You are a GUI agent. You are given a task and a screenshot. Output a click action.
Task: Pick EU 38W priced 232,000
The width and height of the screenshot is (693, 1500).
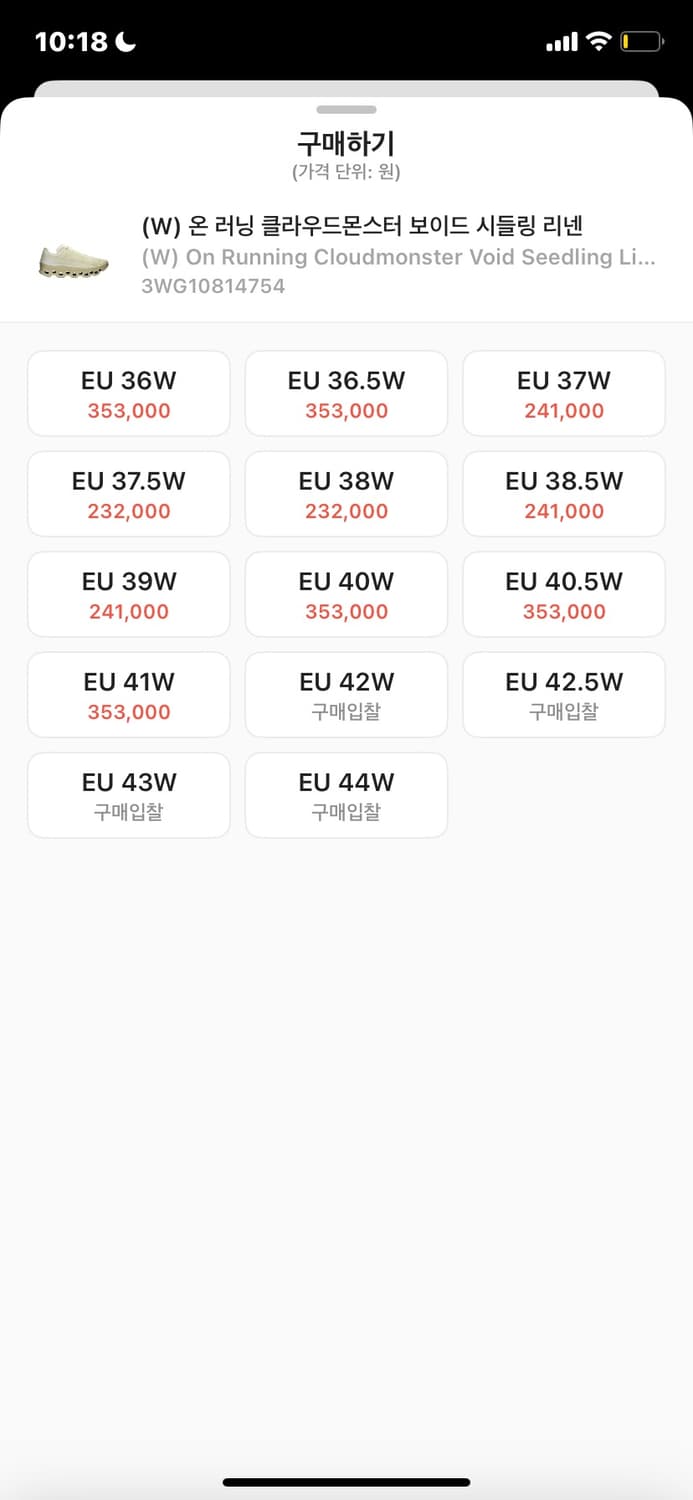point(346,493)
